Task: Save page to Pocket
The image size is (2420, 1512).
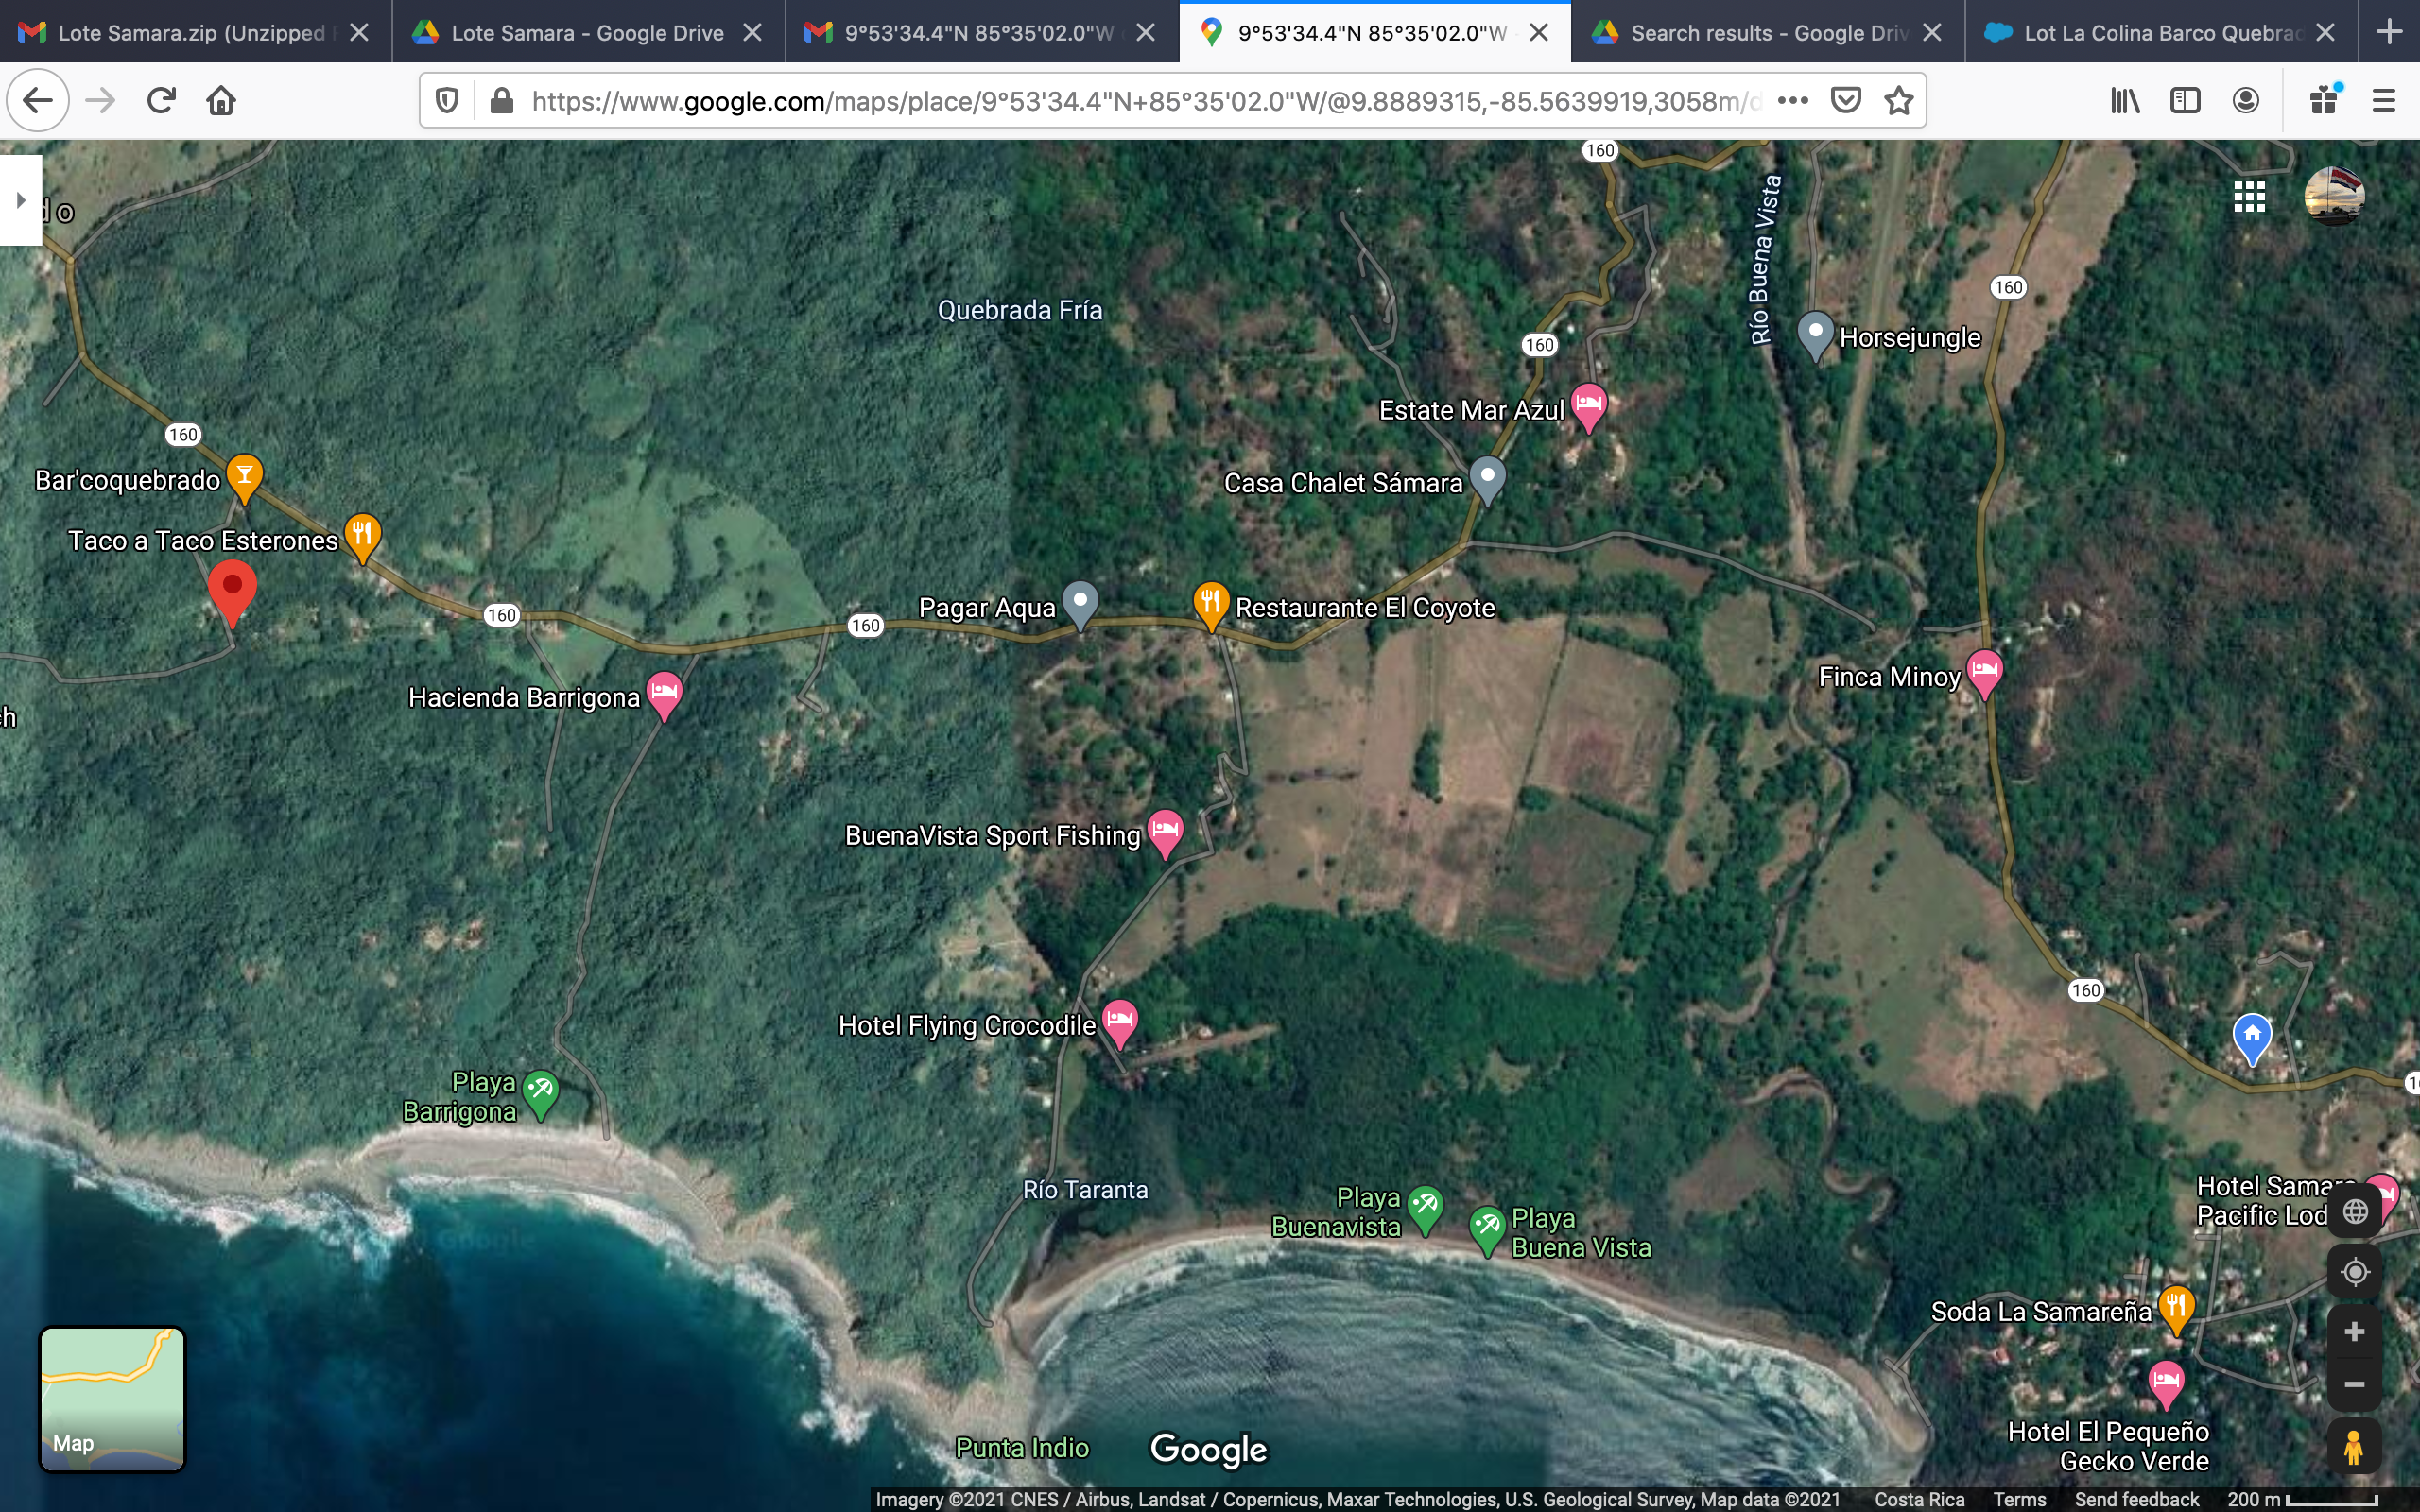Action: [1845, 100]
